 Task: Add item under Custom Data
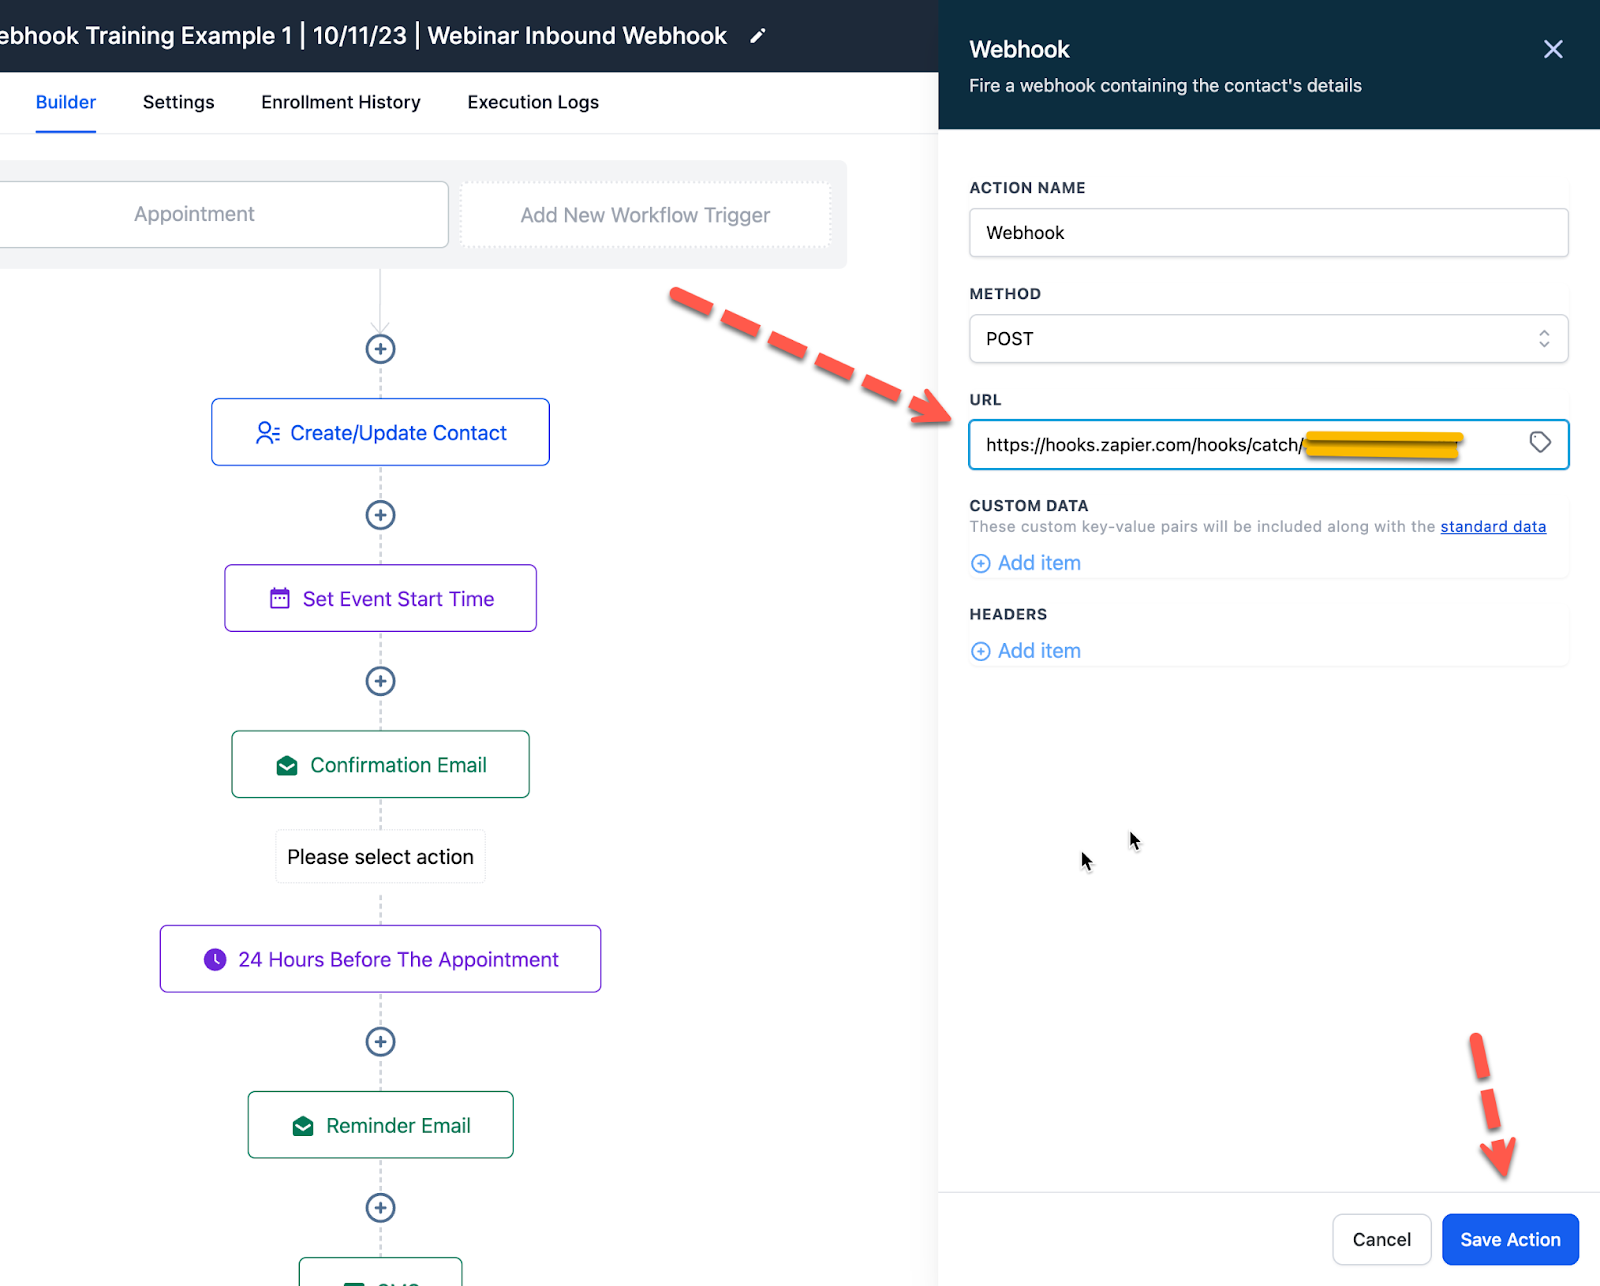[x=1026, y=563]
